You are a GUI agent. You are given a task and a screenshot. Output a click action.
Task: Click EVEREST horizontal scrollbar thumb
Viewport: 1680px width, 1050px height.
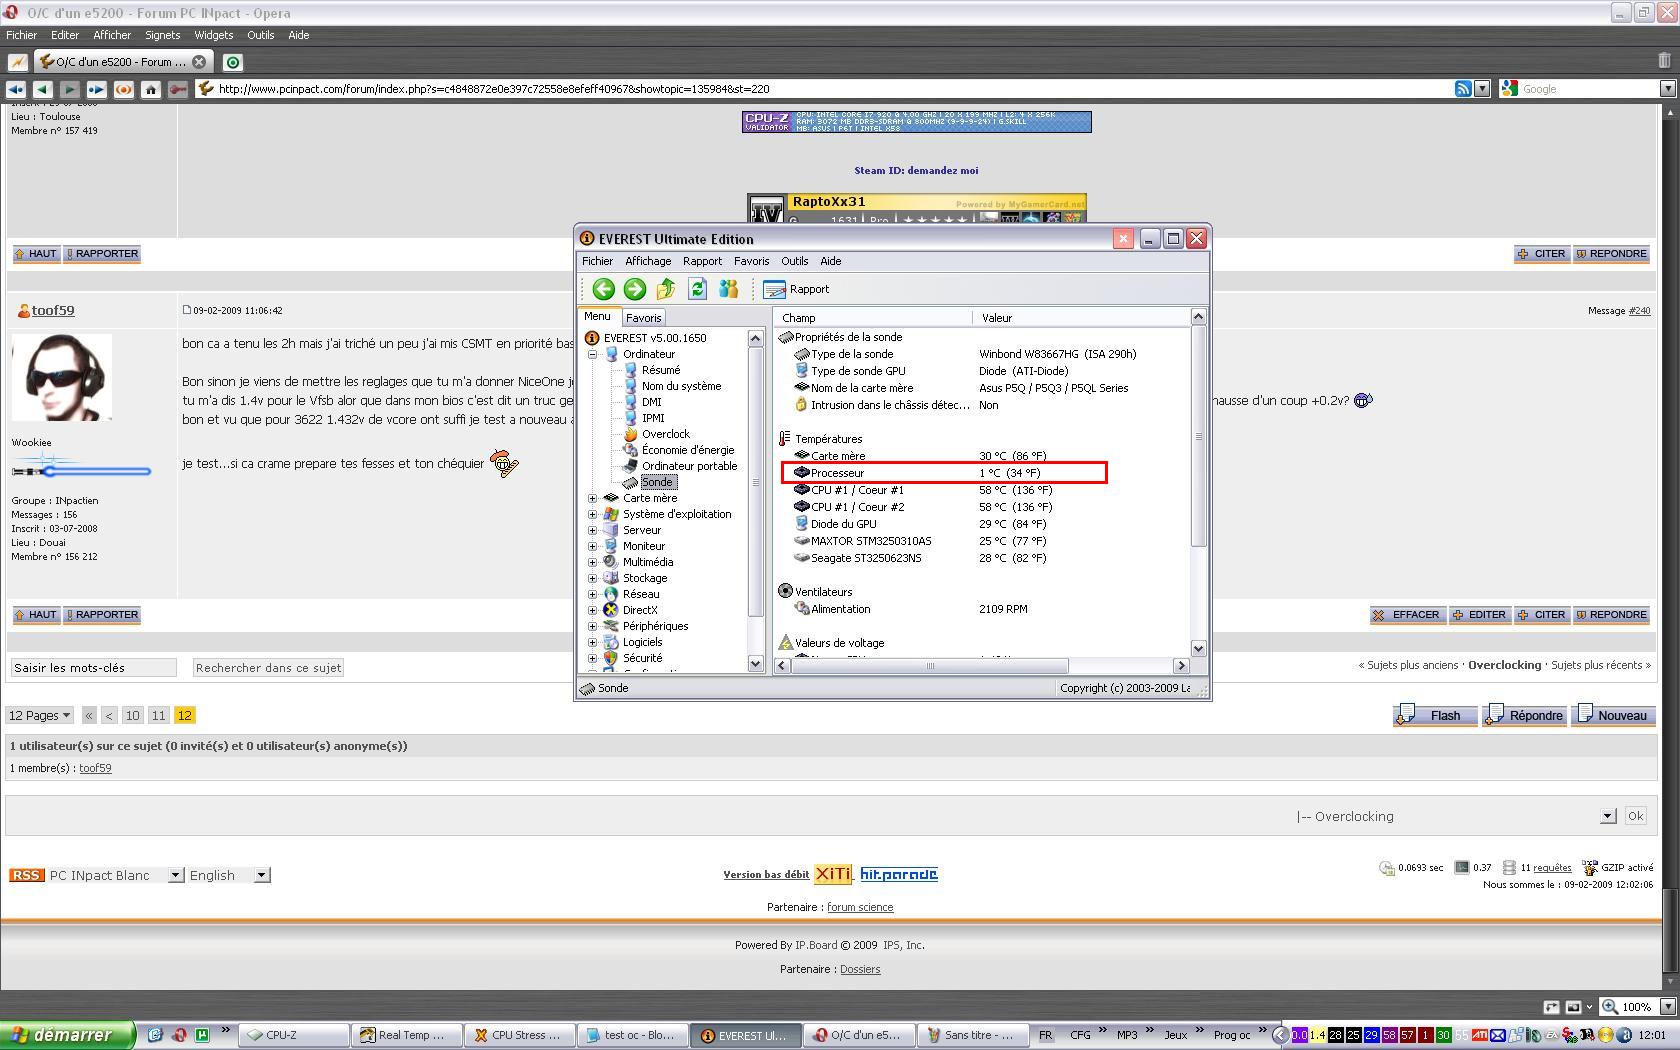(930, 665)
